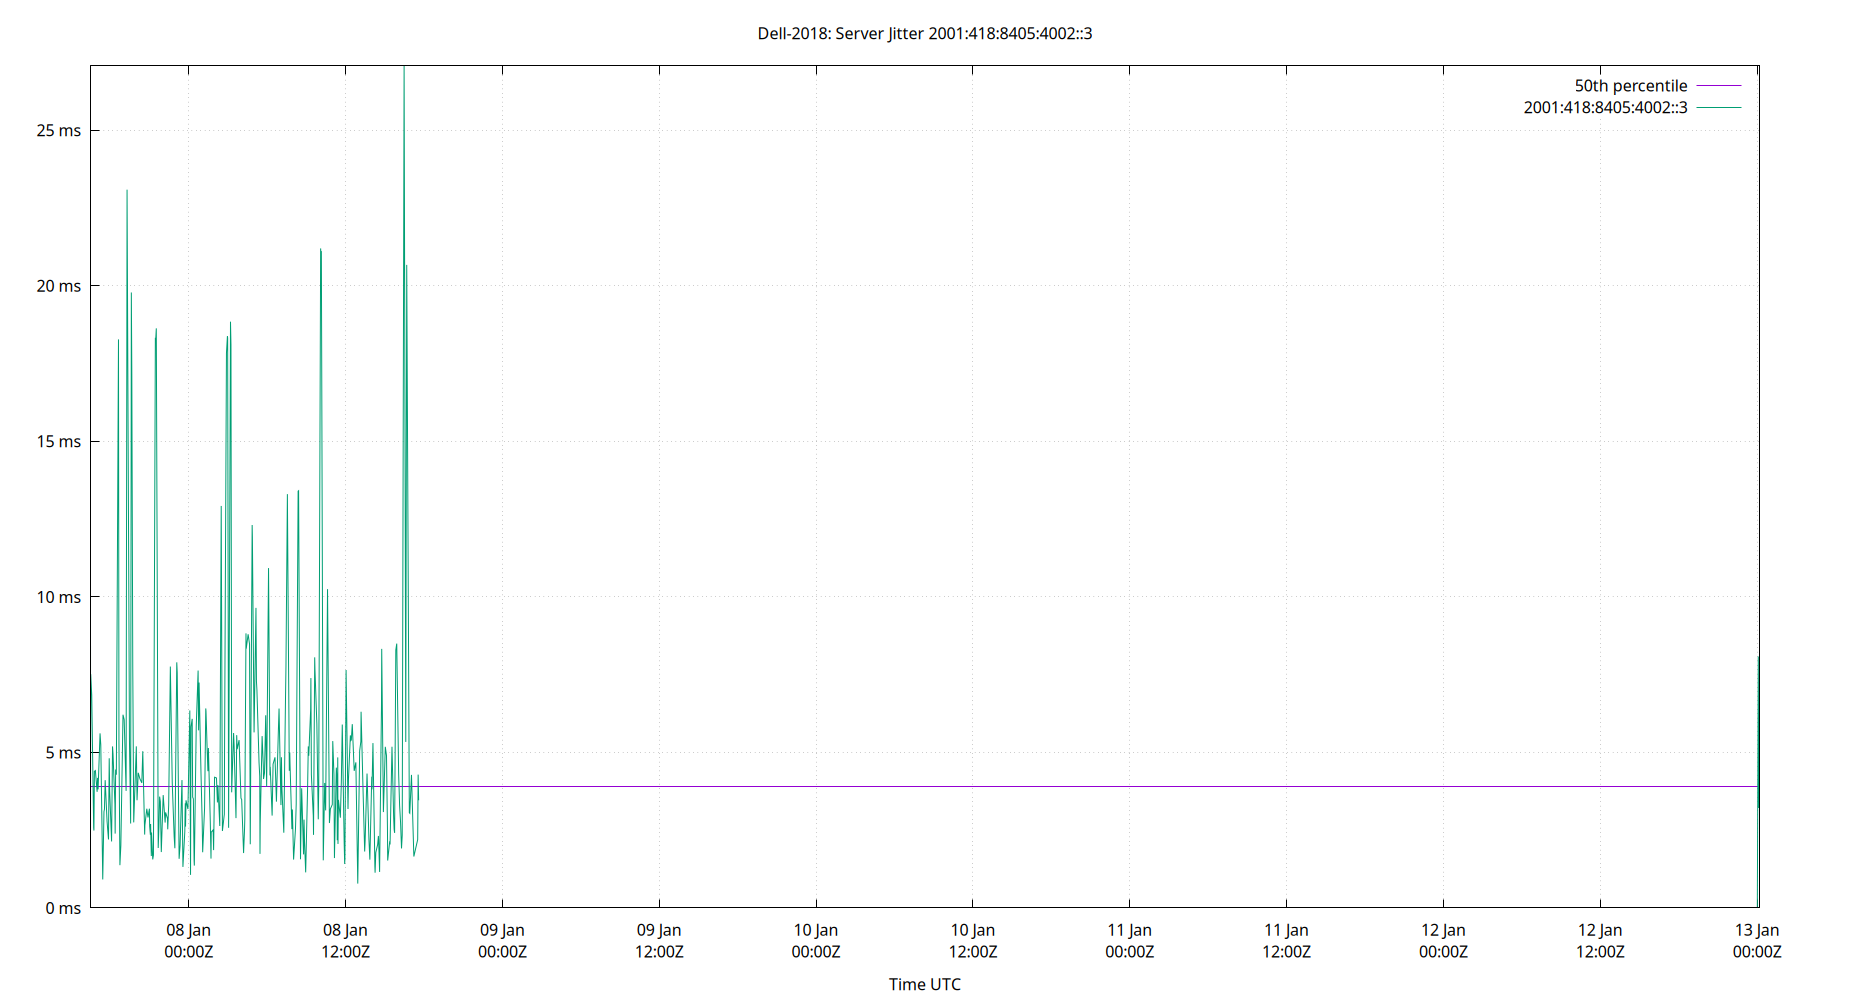Select the 12 Jan 12:00Z tick label
The width and height of the screenshot is (1850, 1000).
pyautogui.click(x=1602, y=940)
